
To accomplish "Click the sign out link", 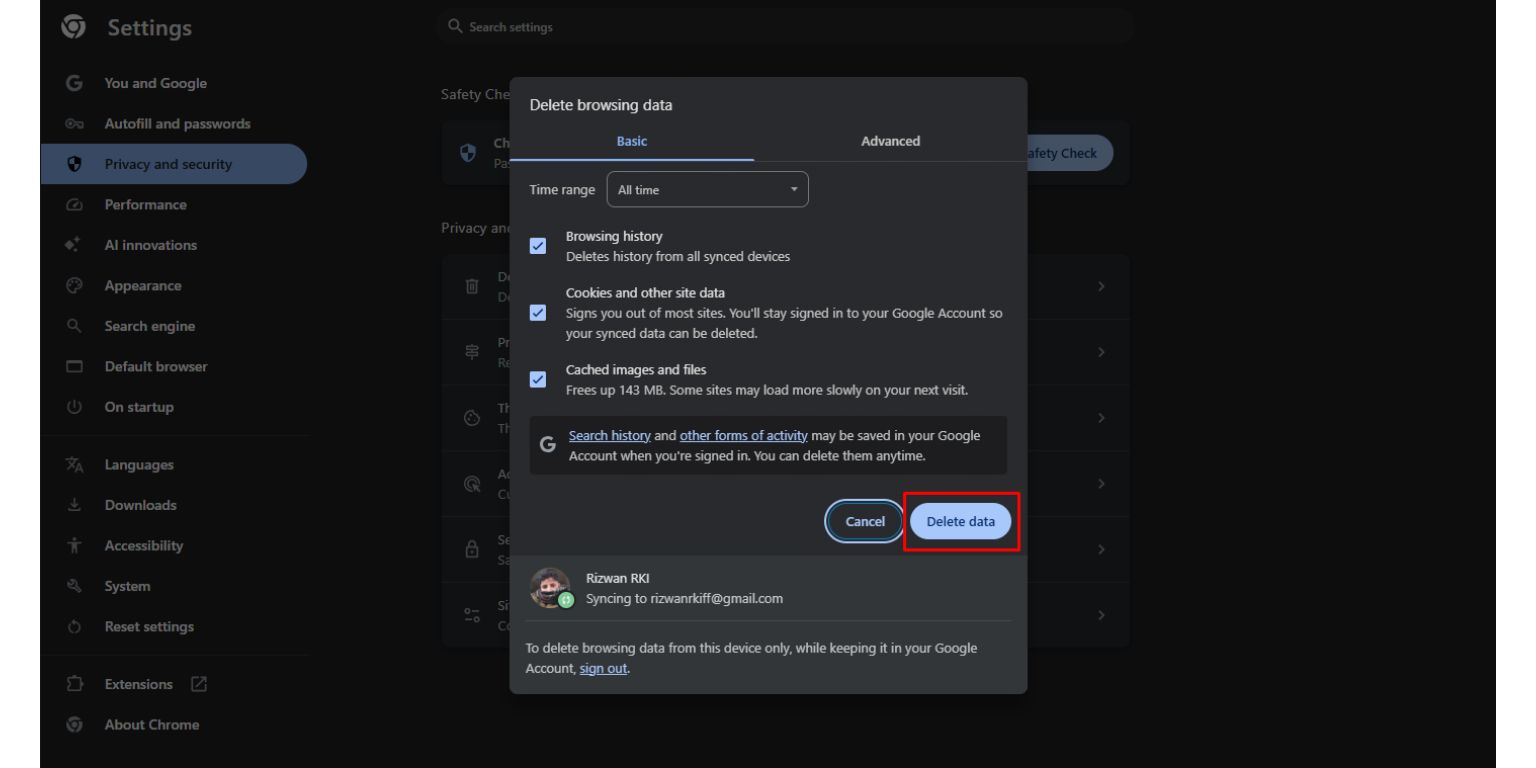I will [x=604, y=669].
